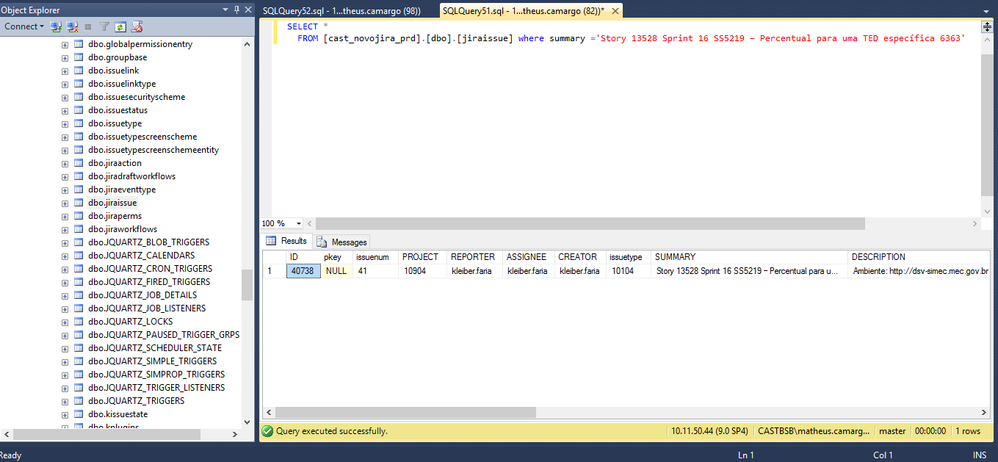Image resolution: width=998 pixels, height=462 pixels.
Task: Click the table icon beside dbo.jiraissue
Action: 79,202
